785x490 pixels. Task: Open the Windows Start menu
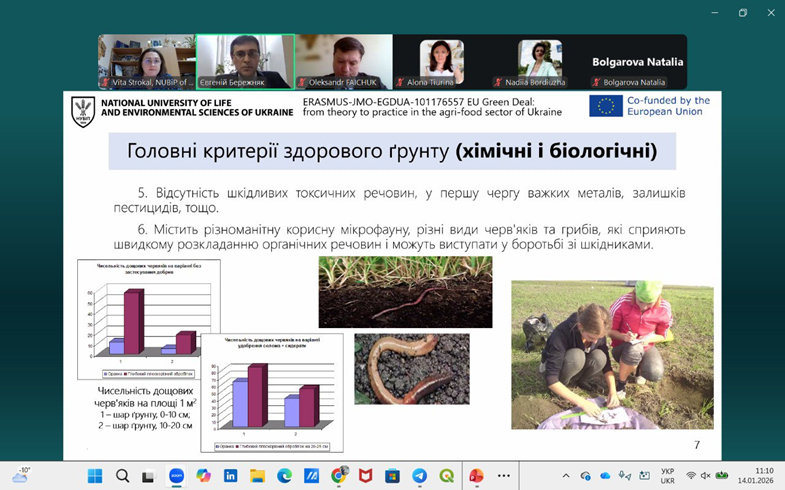[x=95, y=475]
